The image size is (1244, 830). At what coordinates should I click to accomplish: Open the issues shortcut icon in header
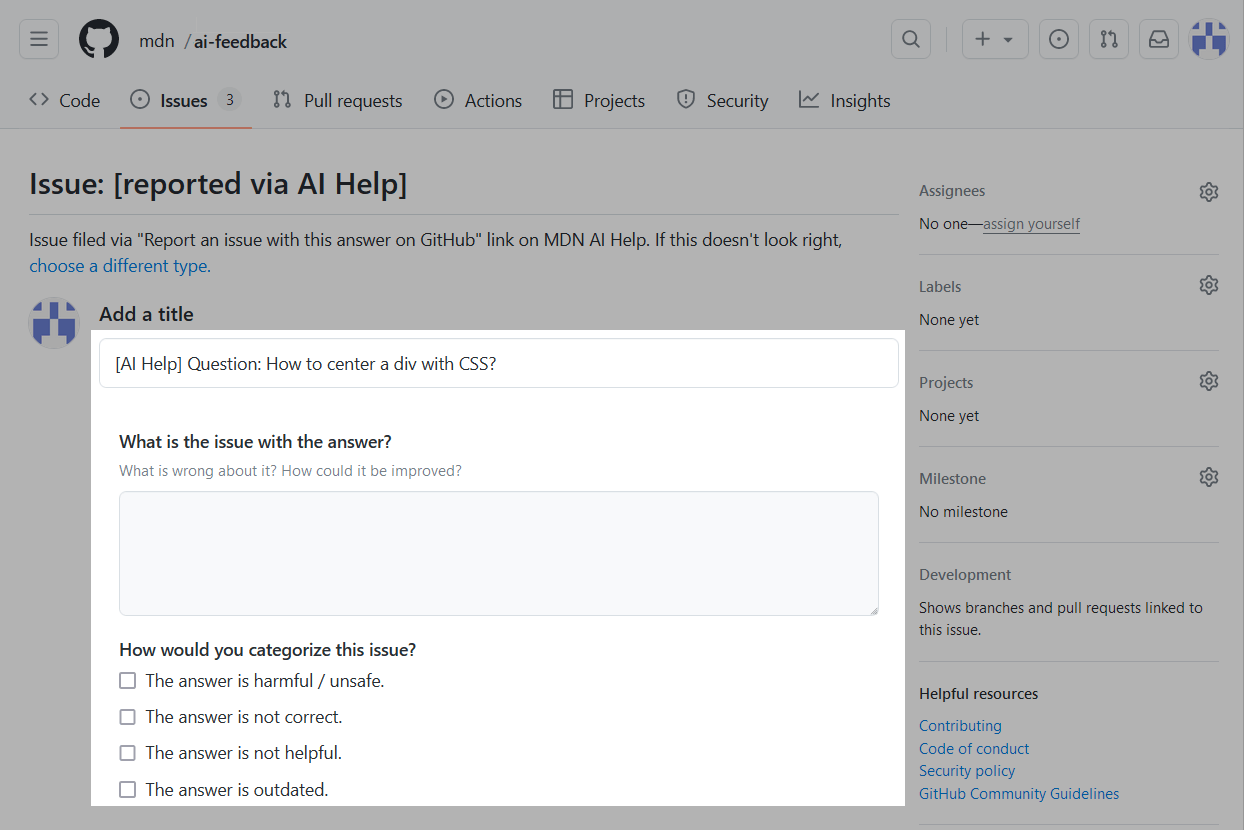(1058, 39)
